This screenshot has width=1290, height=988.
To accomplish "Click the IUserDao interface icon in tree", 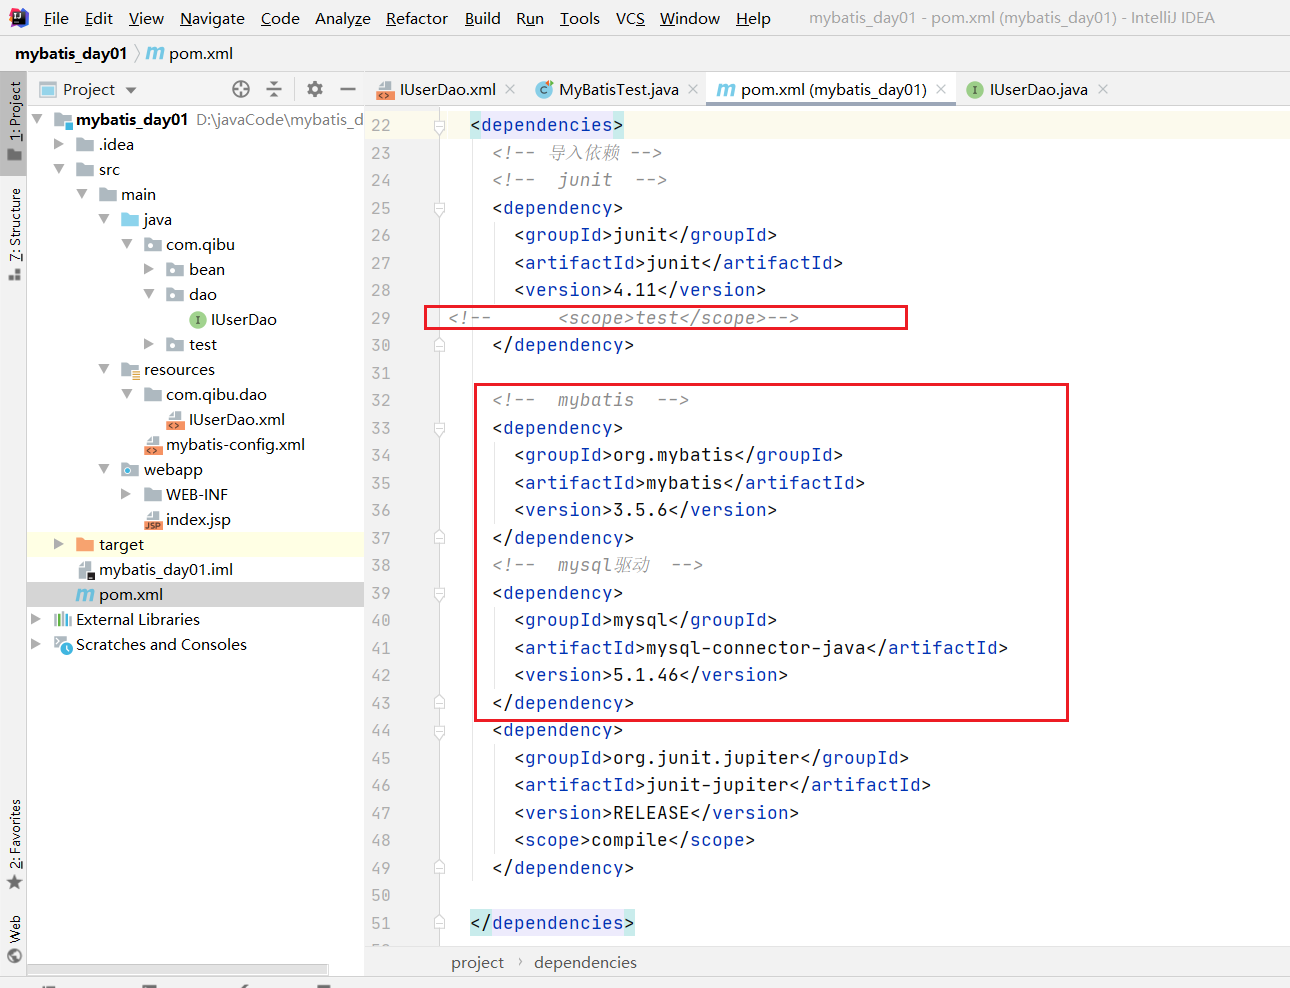I will 198,320.
